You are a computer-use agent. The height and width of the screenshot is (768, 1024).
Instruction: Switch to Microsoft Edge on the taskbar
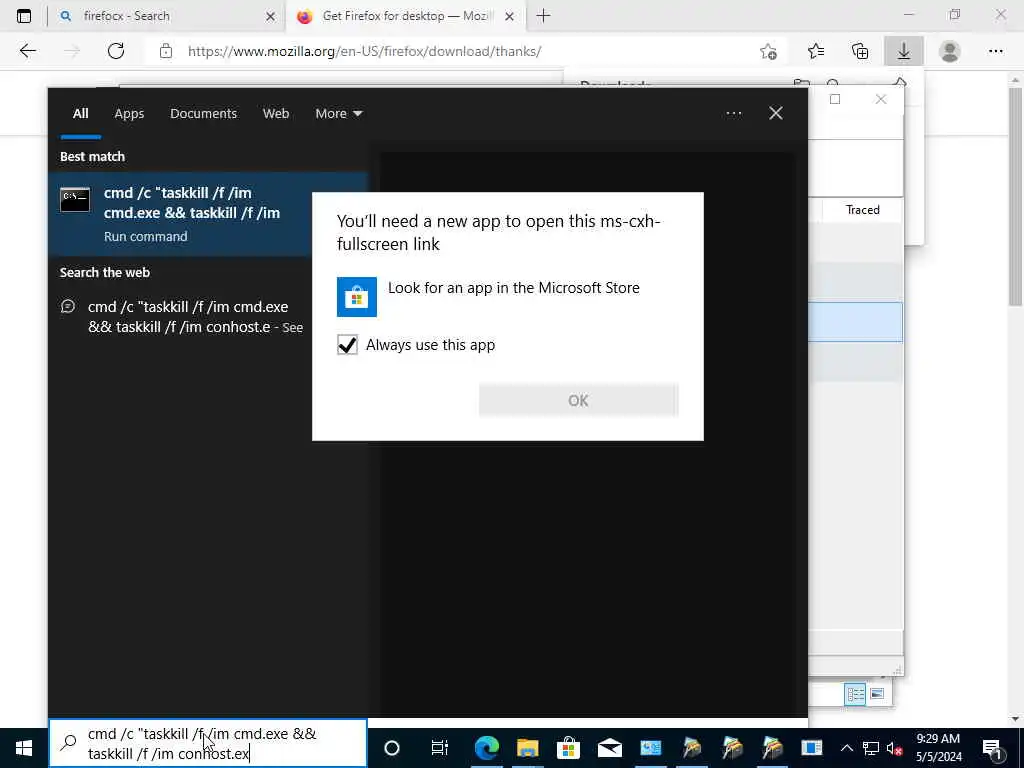click(487, 748)
